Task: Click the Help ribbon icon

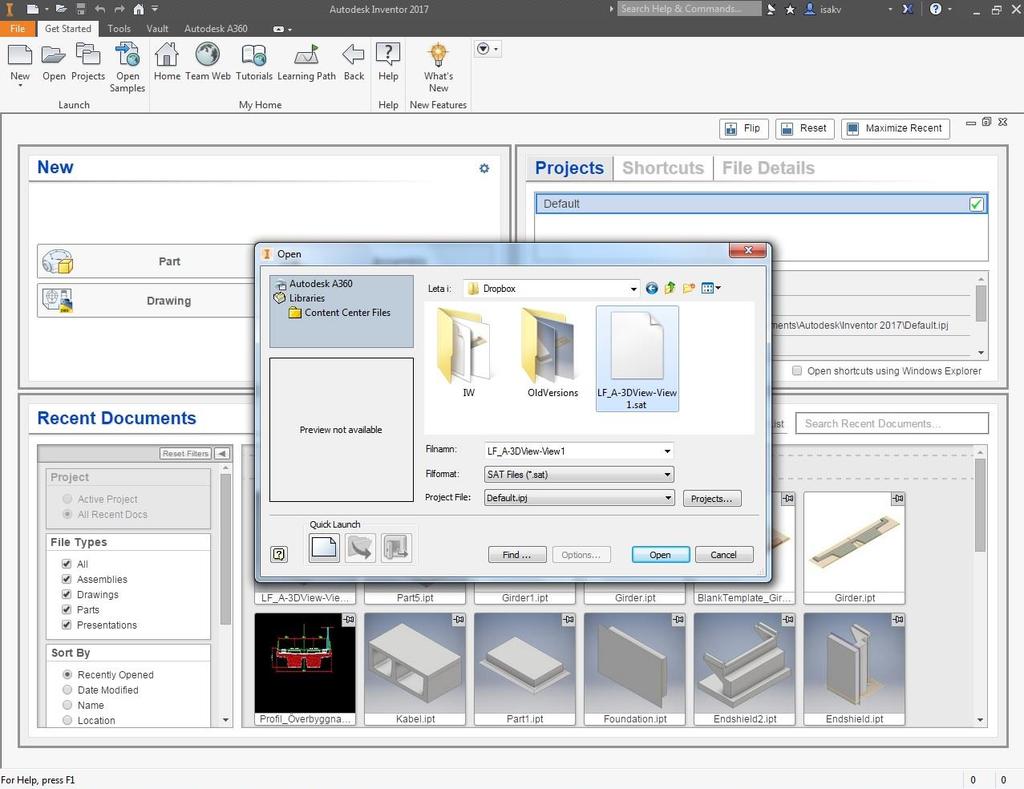Action: (x=388, y=56)
